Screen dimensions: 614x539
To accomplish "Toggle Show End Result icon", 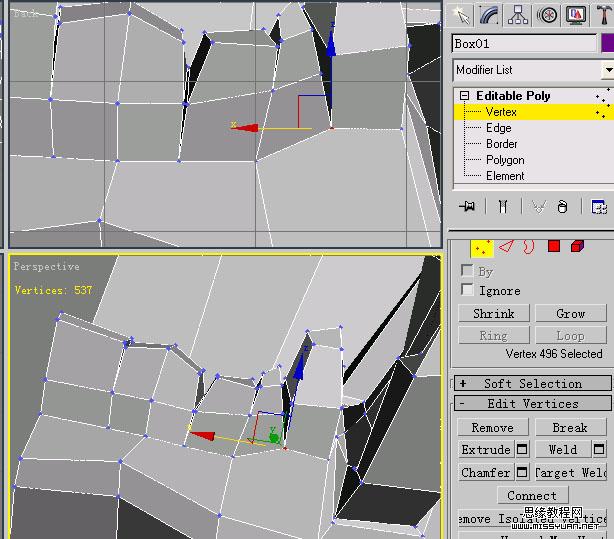I will tap(503, 206).
